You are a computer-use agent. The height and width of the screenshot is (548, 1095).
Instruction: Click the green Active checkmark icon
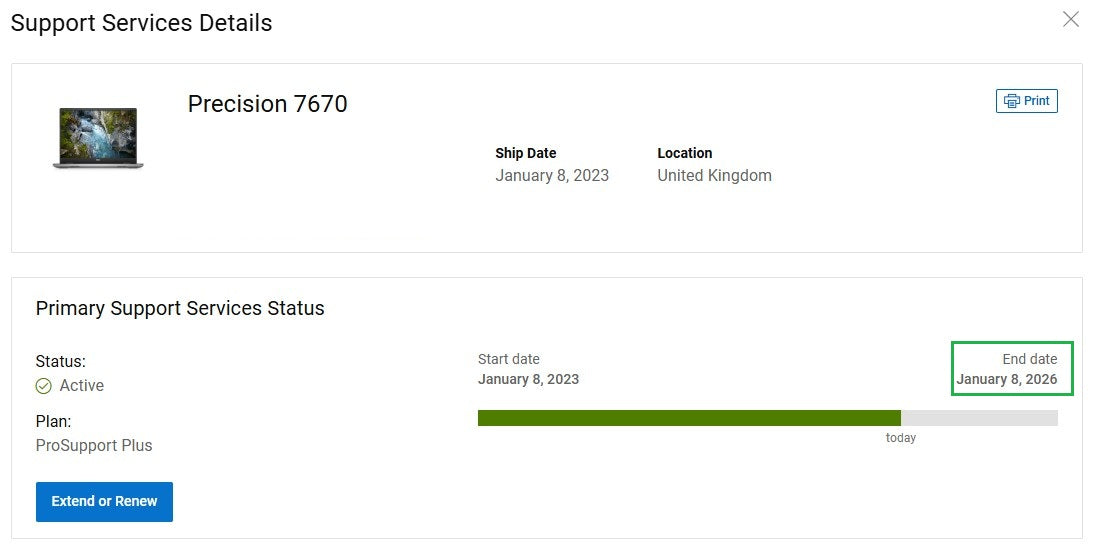click(43, 386)
